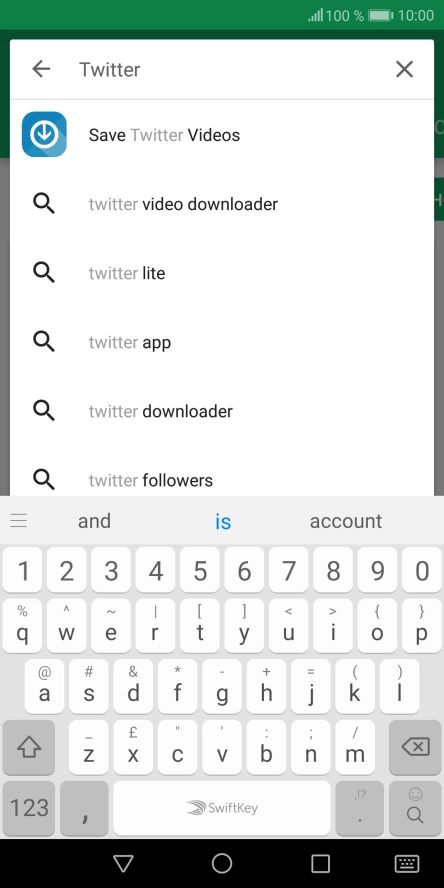Choose the 'twitter app' search suggestion

pos(222,342)
